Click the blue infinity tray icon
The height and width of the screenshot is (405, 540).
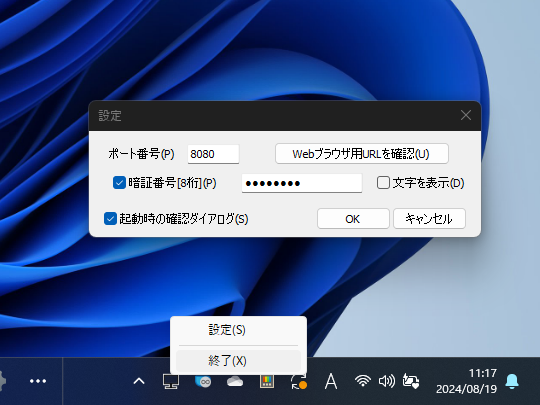tap(203, 381)
